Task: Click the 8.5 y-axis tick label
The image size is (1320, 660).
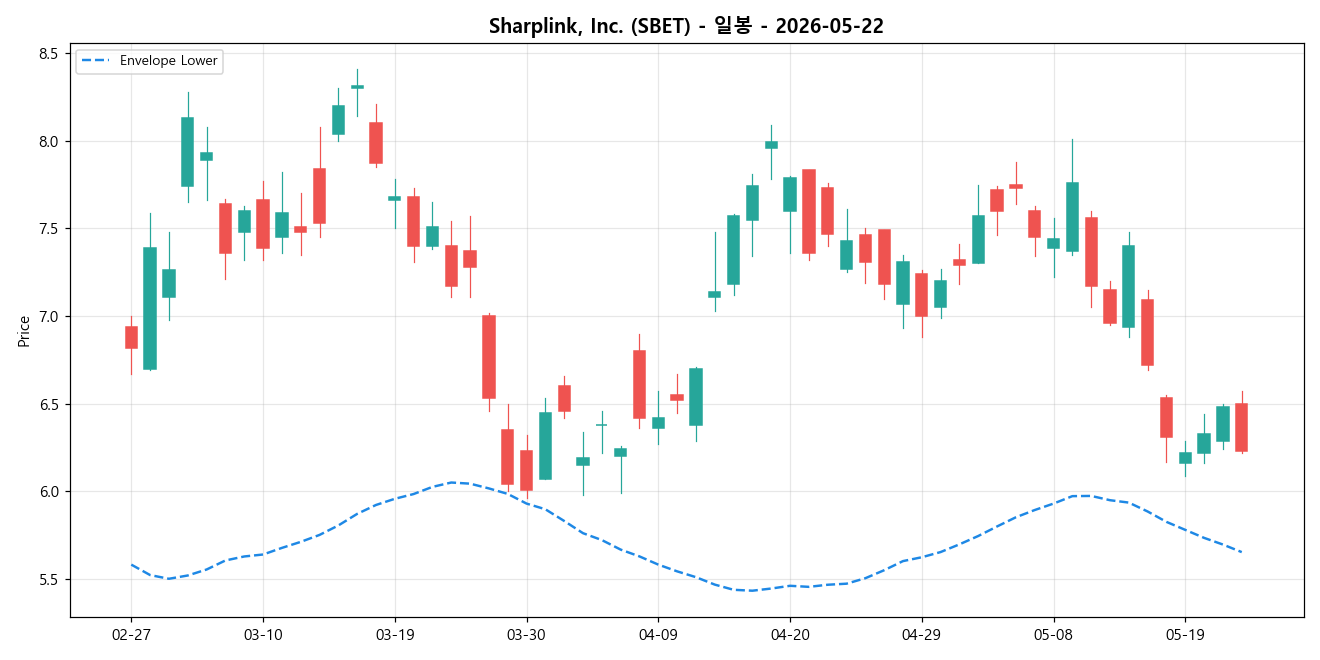Action: (48, 54)
